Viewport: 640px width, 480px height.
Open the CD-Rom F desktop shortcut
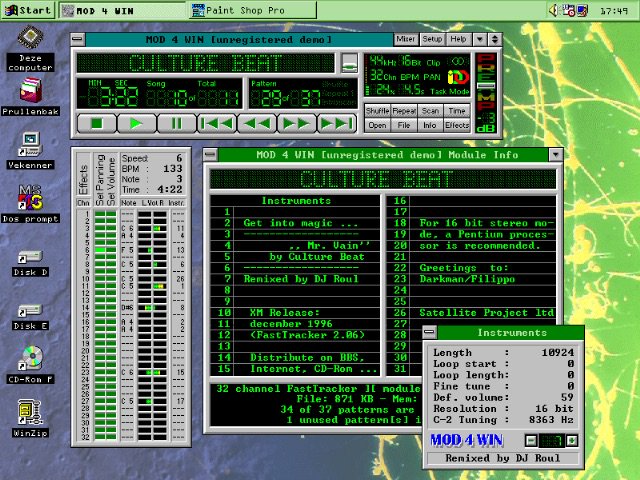click(31, 364)
